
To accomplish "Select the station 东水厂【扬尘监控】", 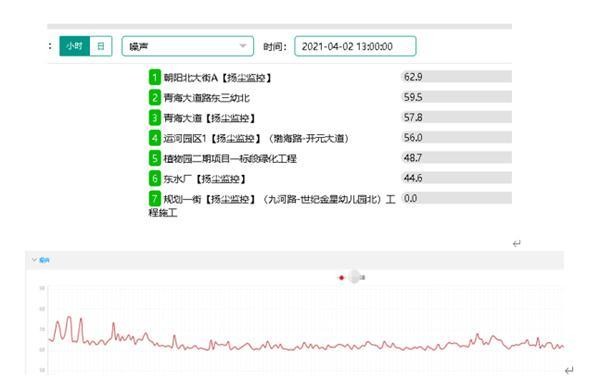I will click(x=205, y=179).
